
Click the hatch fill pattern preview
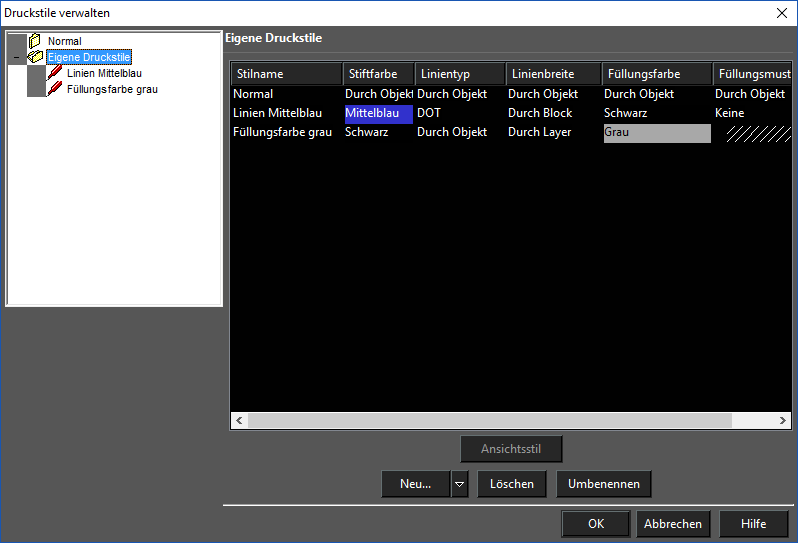pyautogui.click(x=758, y=133)
